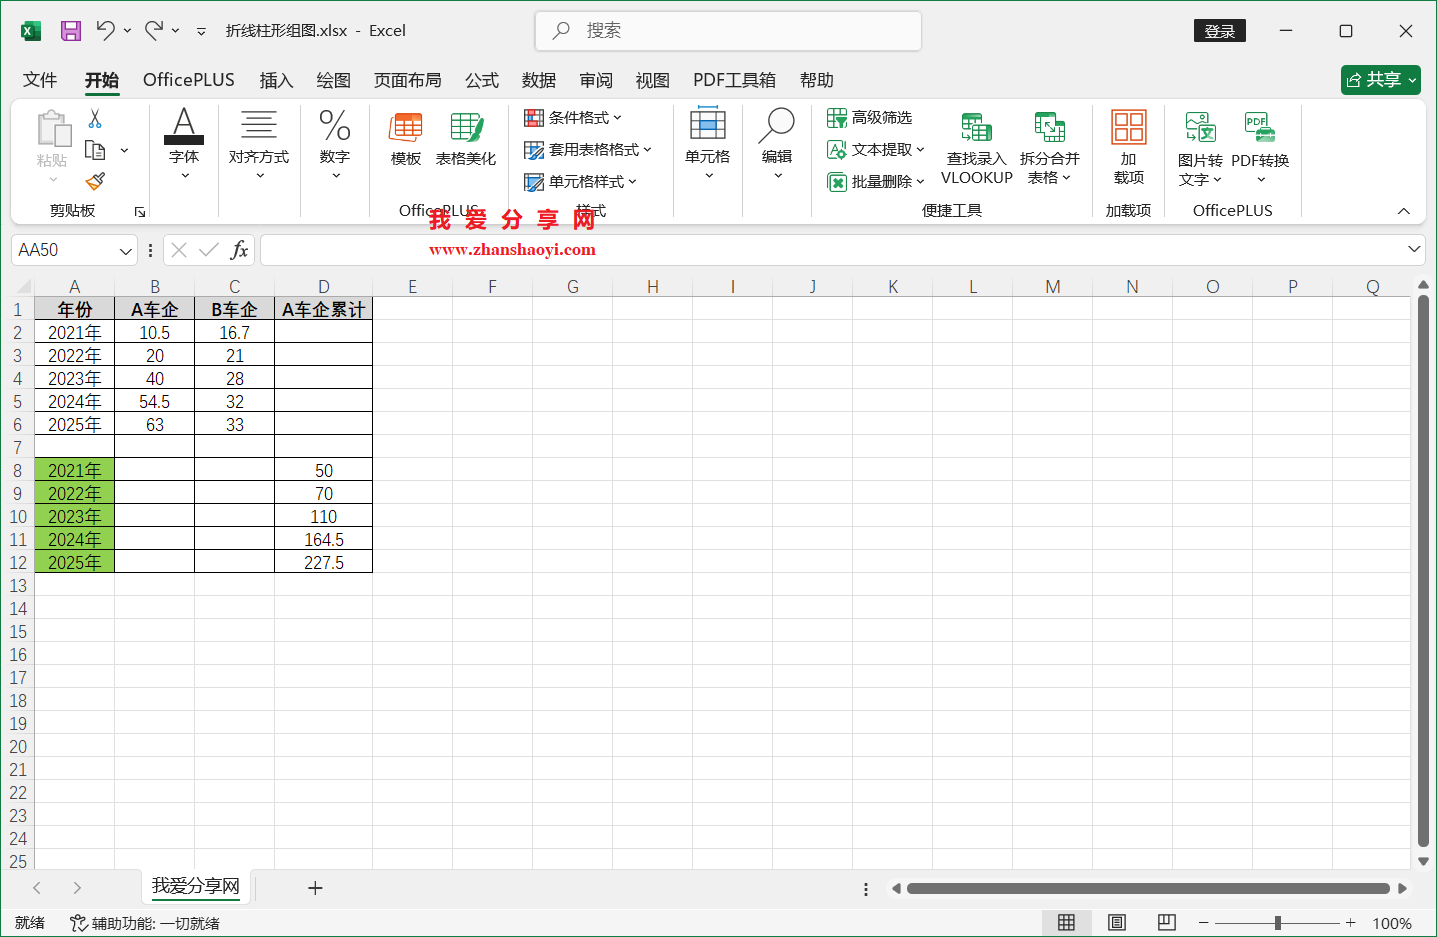Viewport: 1437px width, 937px height.
Task: Add a new sheet with plus button
Action: click(x=315, y=888)
